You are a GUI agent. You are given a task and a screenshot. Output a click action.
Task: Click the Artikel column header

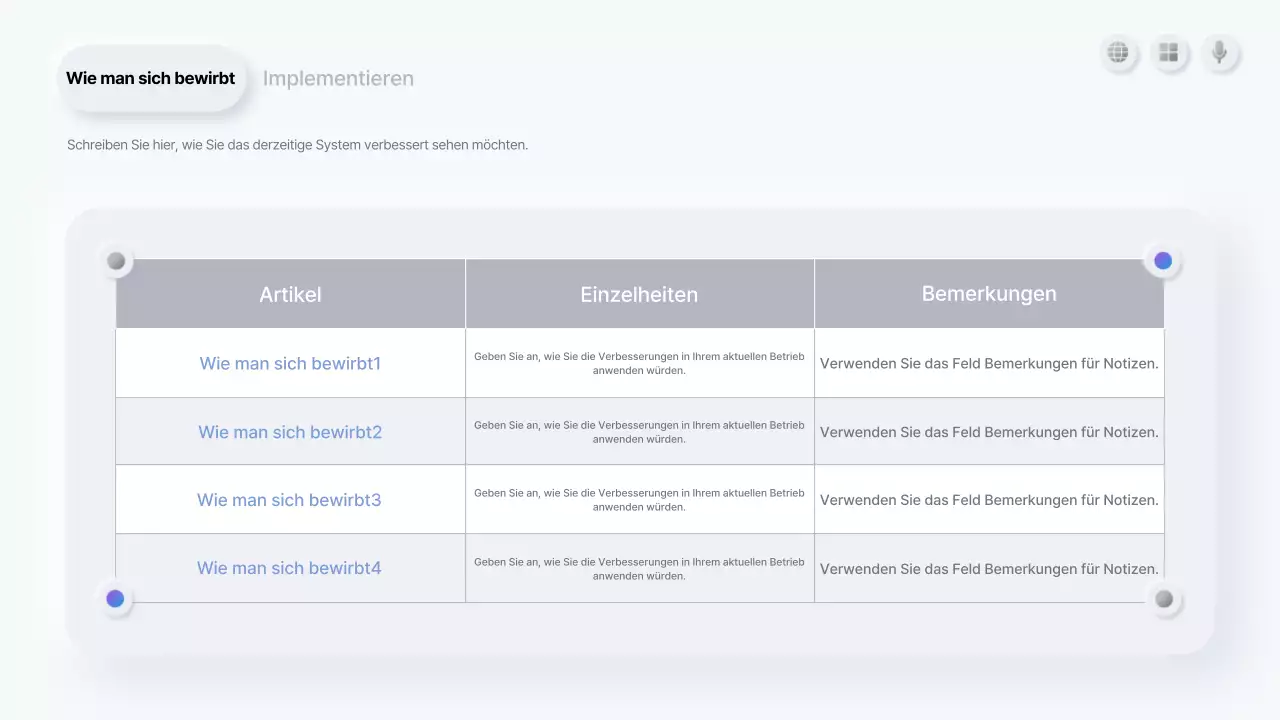pos(290,294)
